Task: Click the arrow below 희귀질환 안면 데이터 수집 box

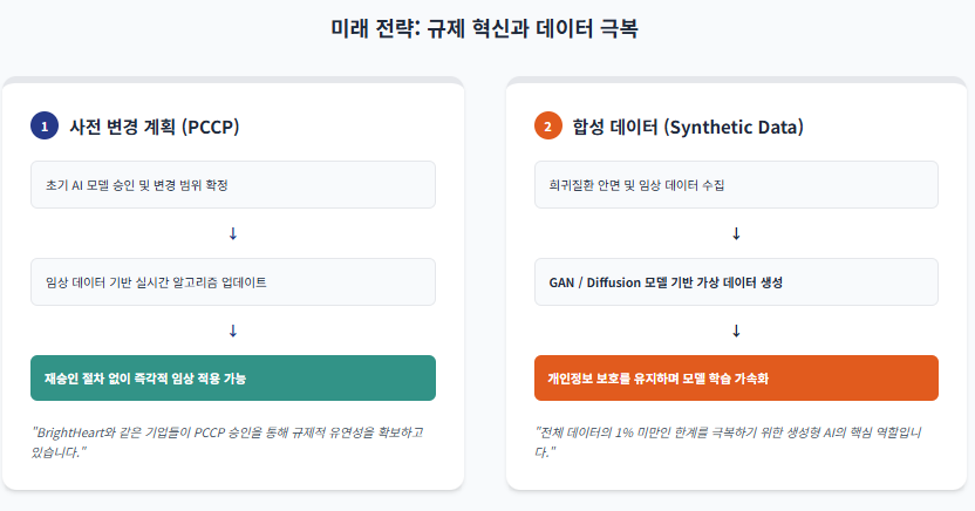Action: tap(736, 234)
